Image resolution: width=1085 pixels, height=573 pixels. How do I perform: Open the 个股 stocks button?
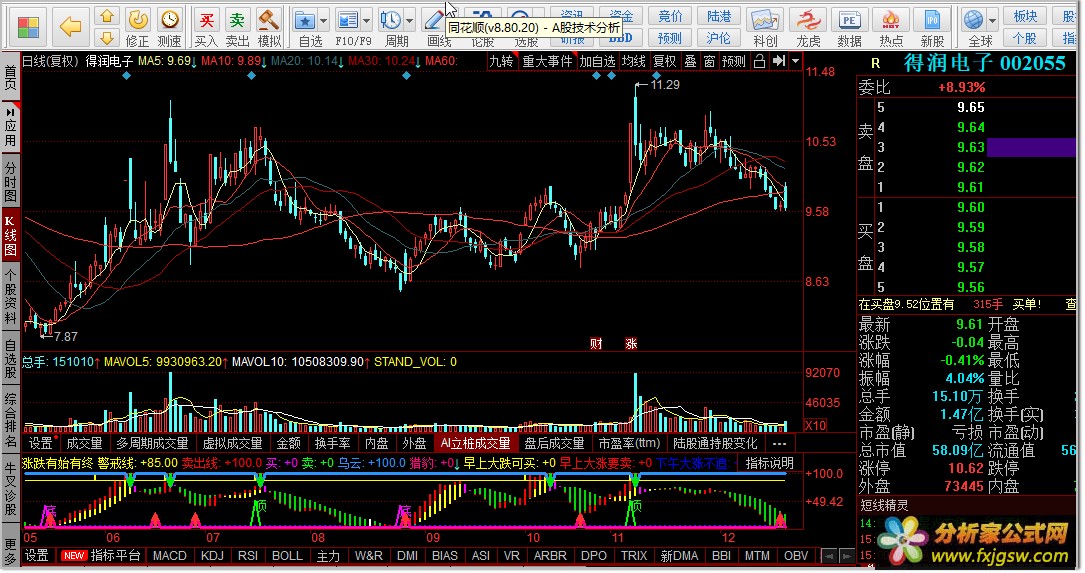pos(1025,37)
